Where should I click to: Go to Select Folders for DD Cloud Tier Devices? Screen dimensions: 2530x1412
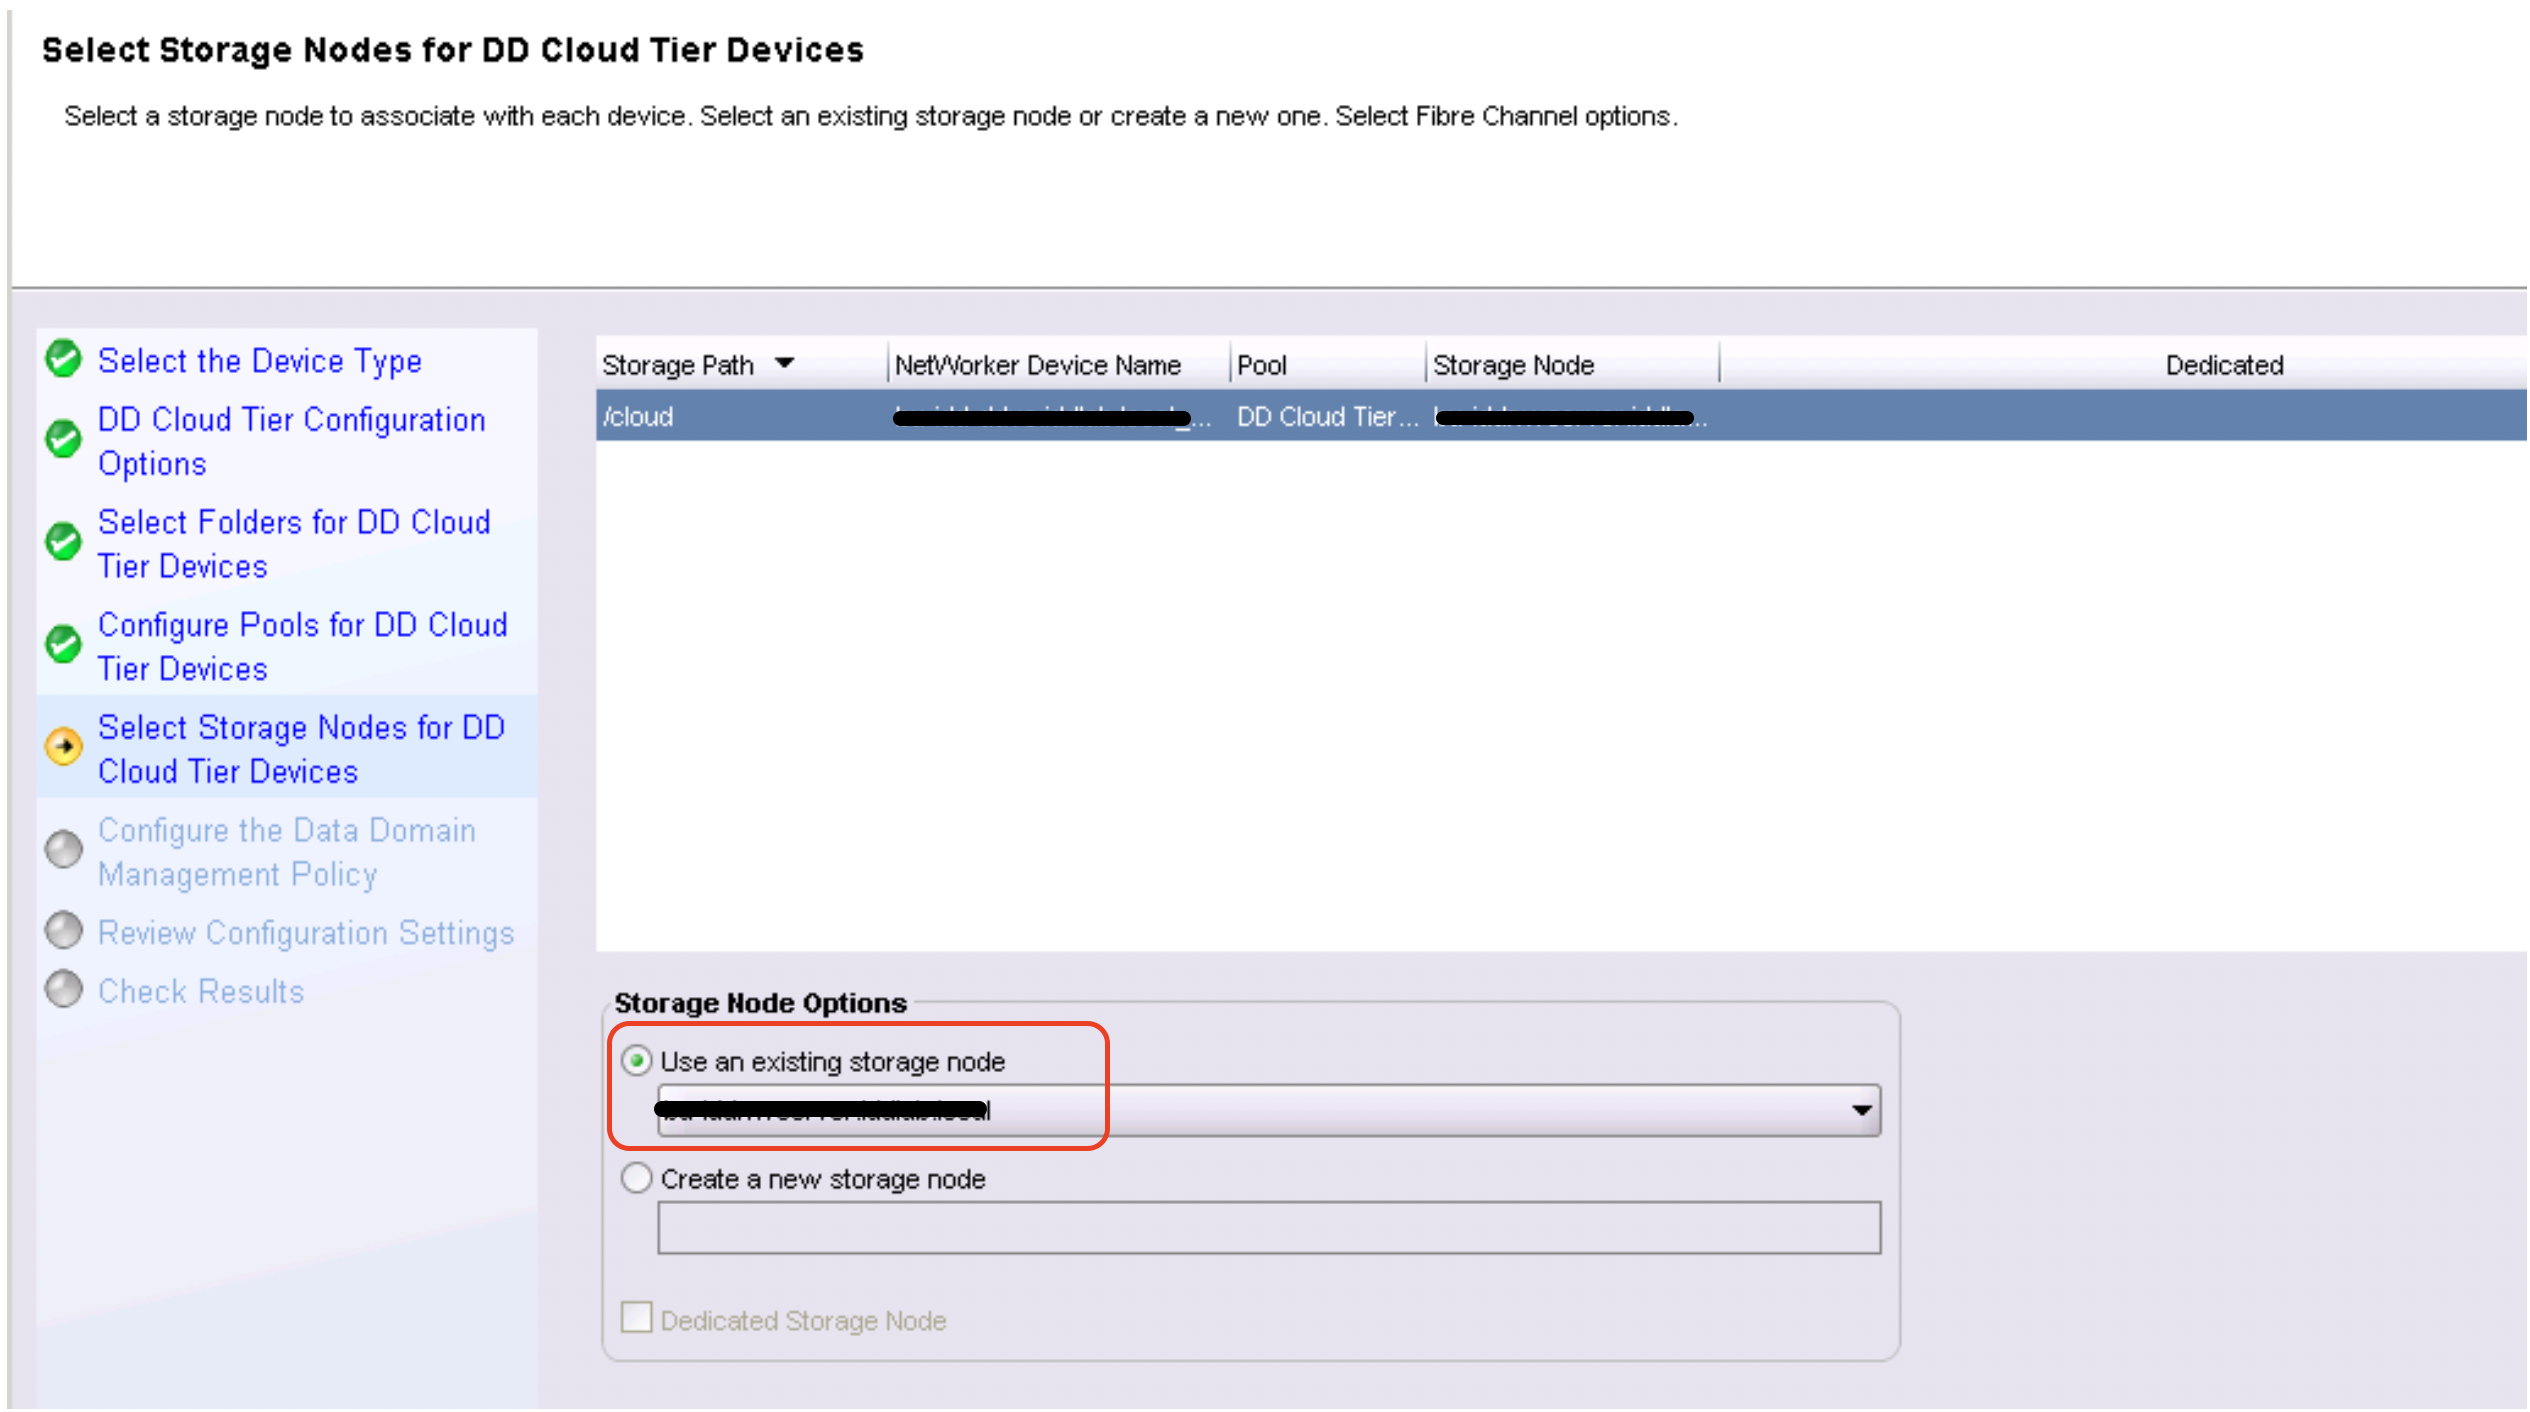point(294,544)
